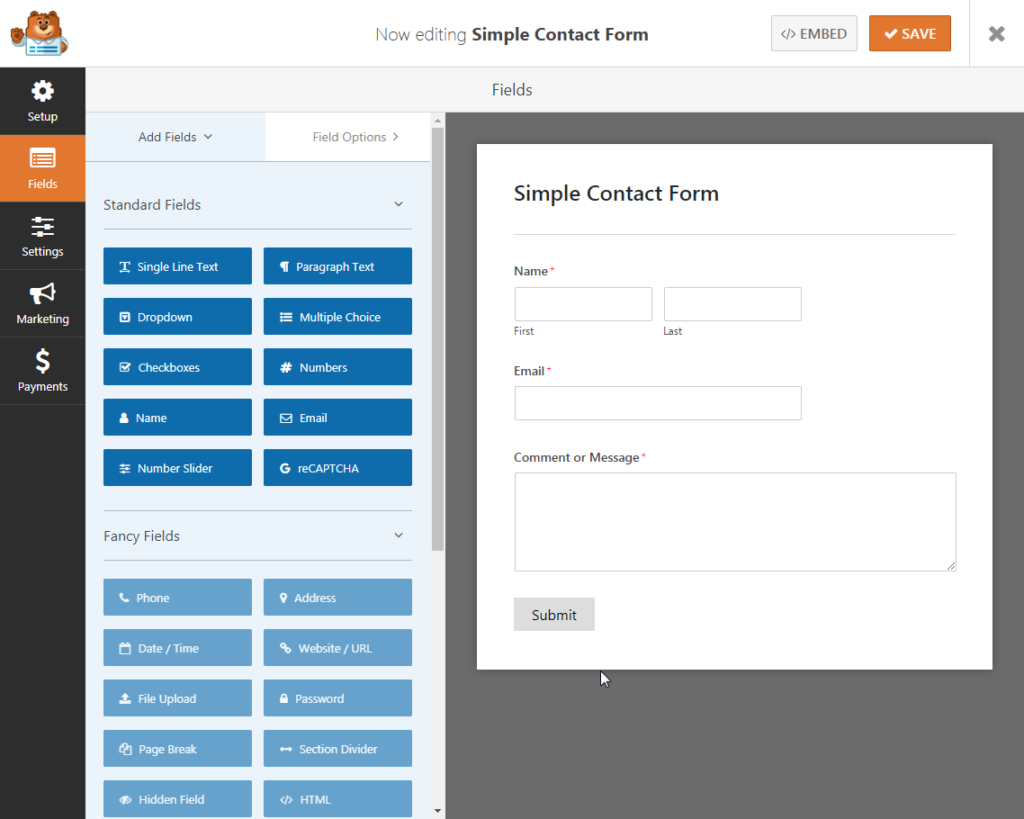The image size is (1024, 819).
Task: Click the WPForms bear mascot logo
Action: [39, 33]
